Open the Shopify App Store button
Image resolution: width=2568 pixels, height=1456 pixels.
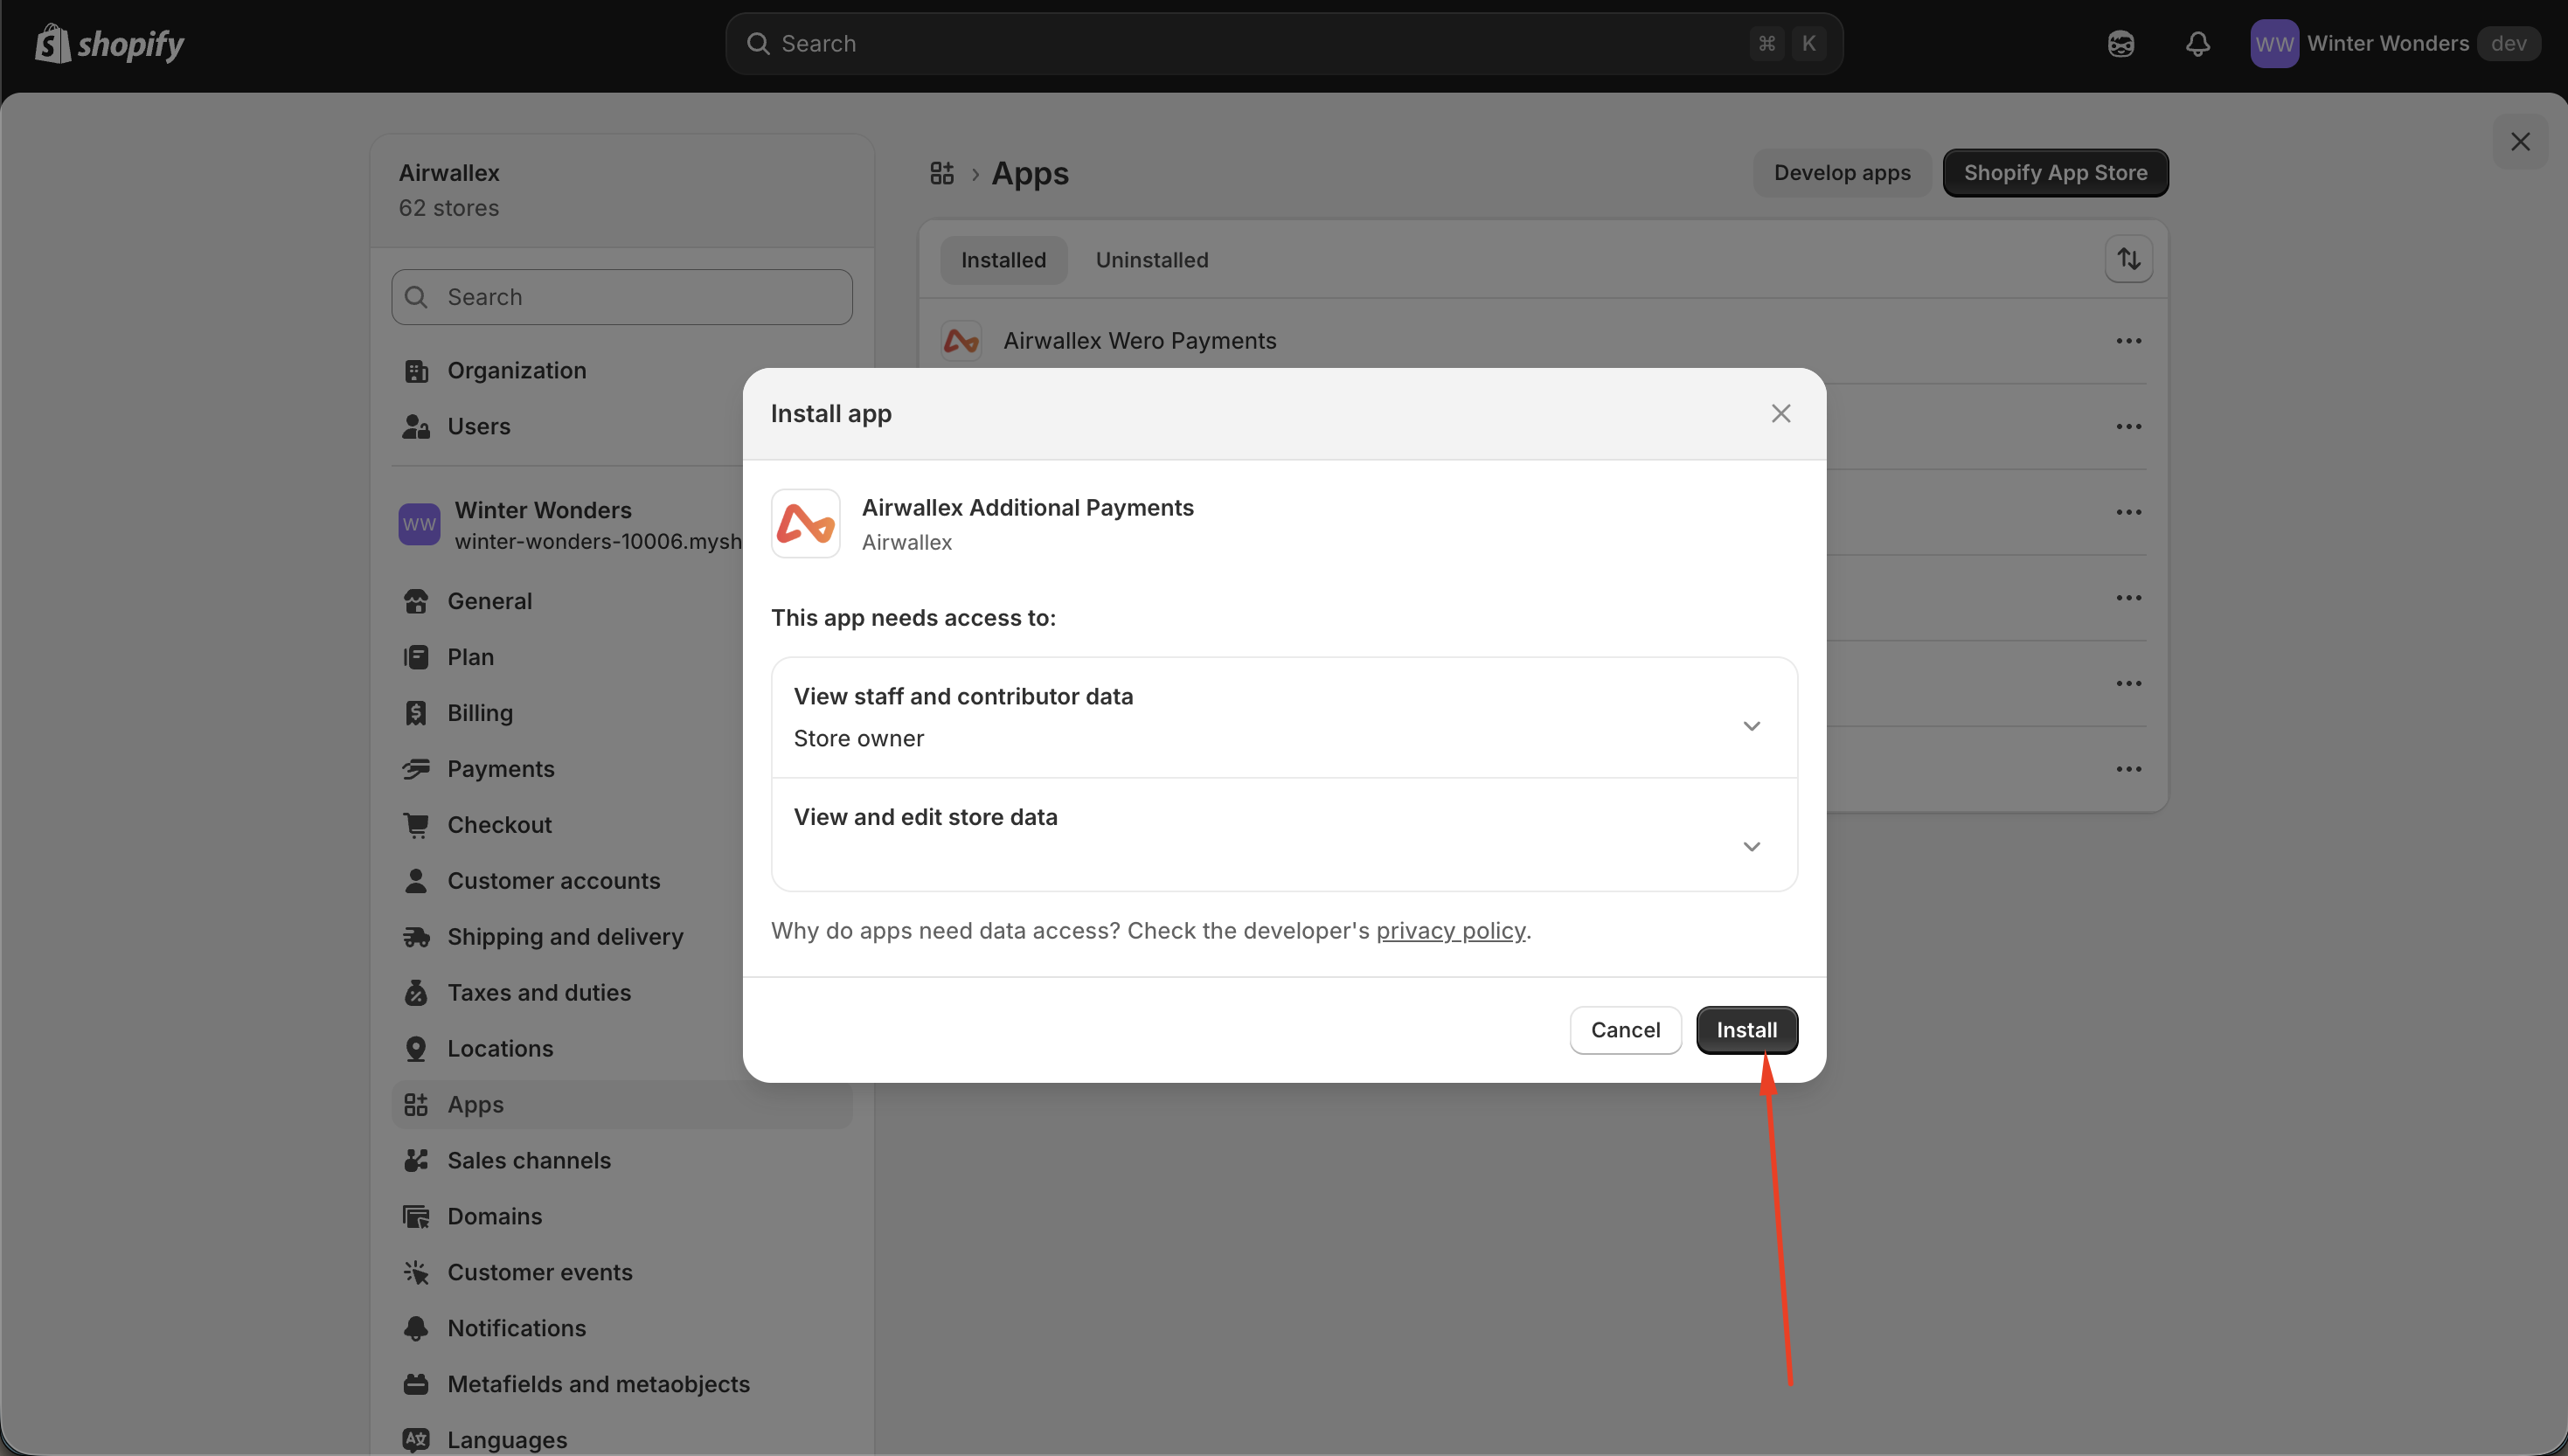click(x=2055, y=173)
